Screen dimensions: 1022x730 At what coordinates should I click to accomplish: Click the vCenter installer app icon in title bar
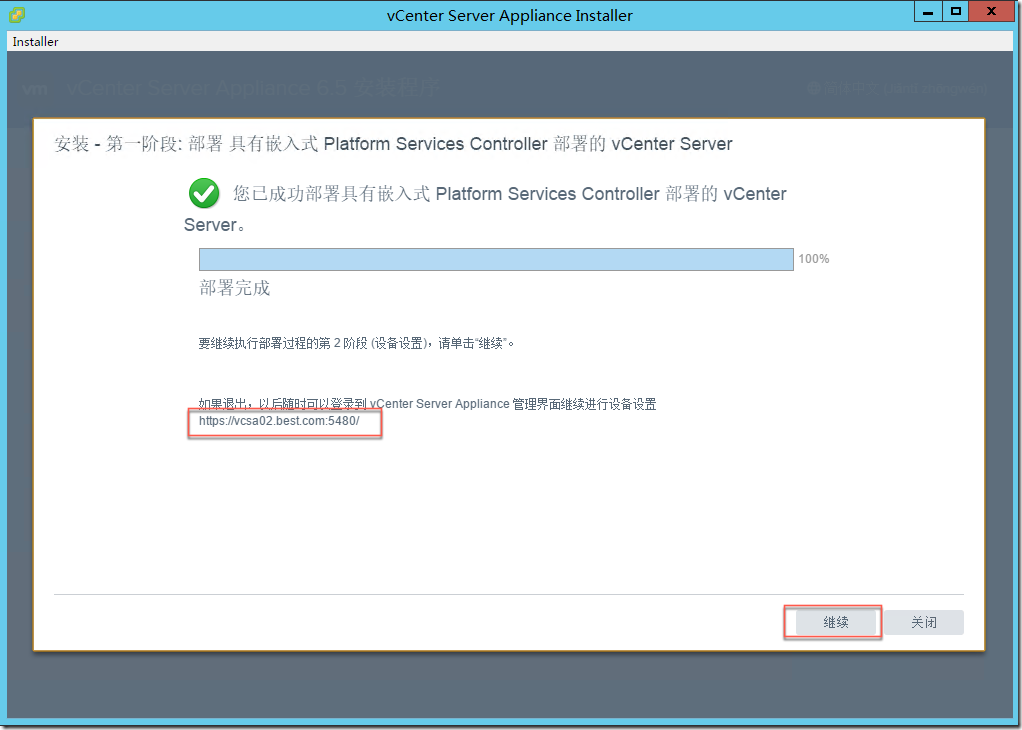tap(18, 14)
